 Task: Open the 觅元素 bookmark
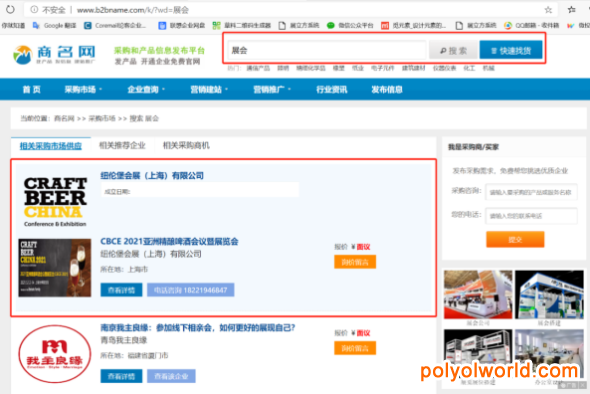(x=413, y=26)
